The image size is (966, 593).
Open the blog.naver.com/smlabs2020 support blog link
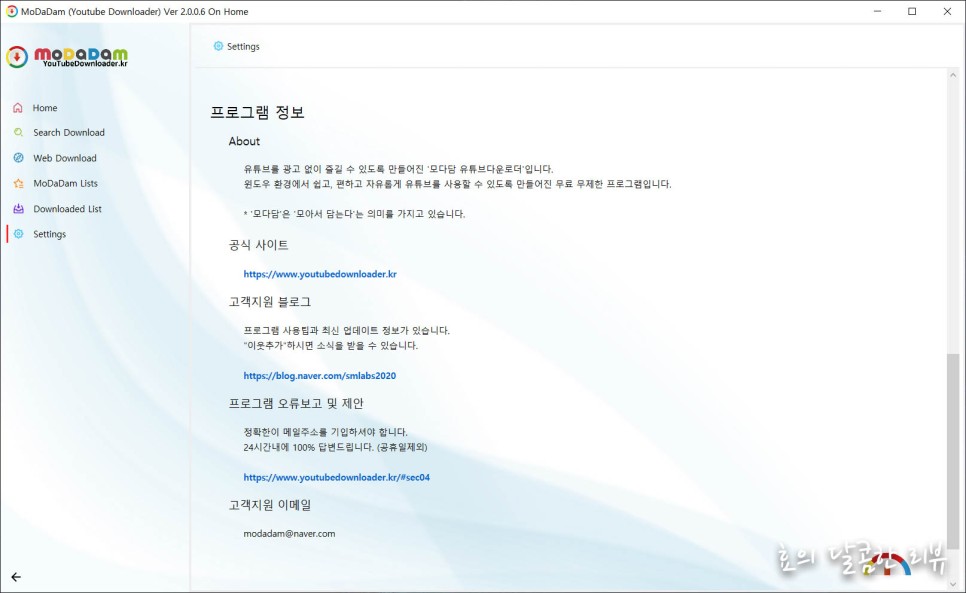319,375
